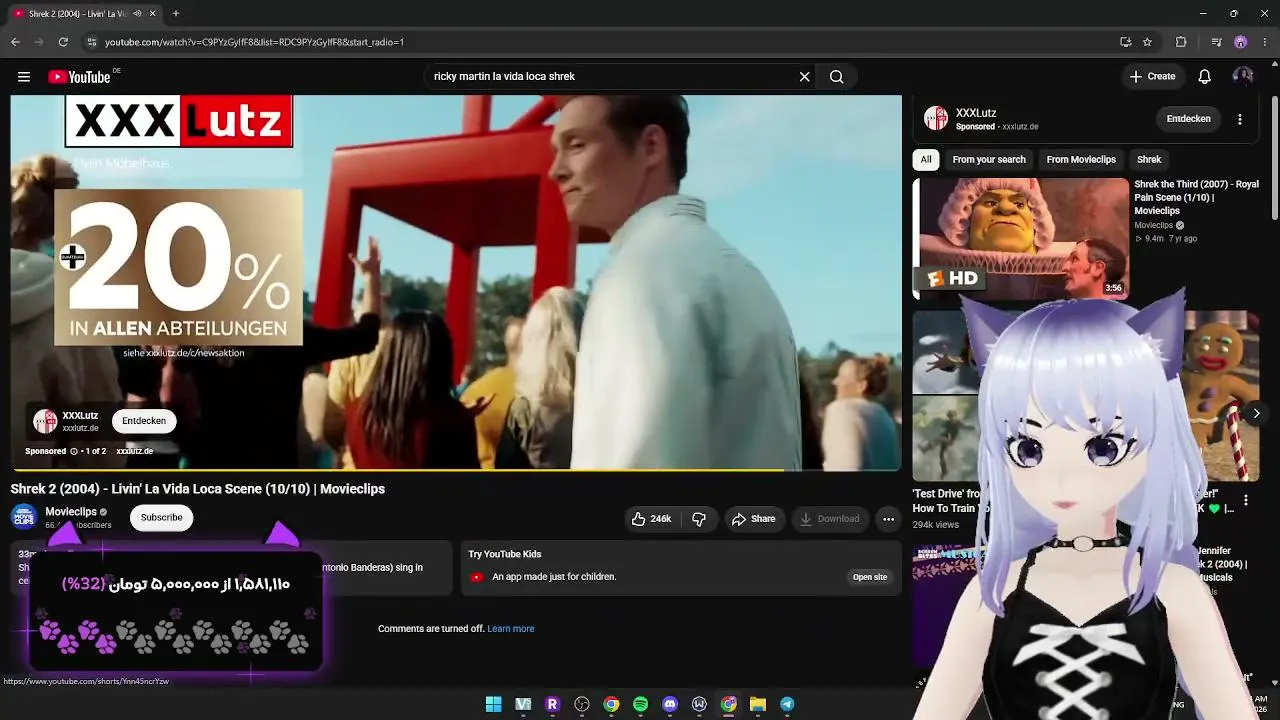The width and height of the screenshot is (1280, 720).
Task: Click the YouTube Kids app icon
Action: click(477, 577)
